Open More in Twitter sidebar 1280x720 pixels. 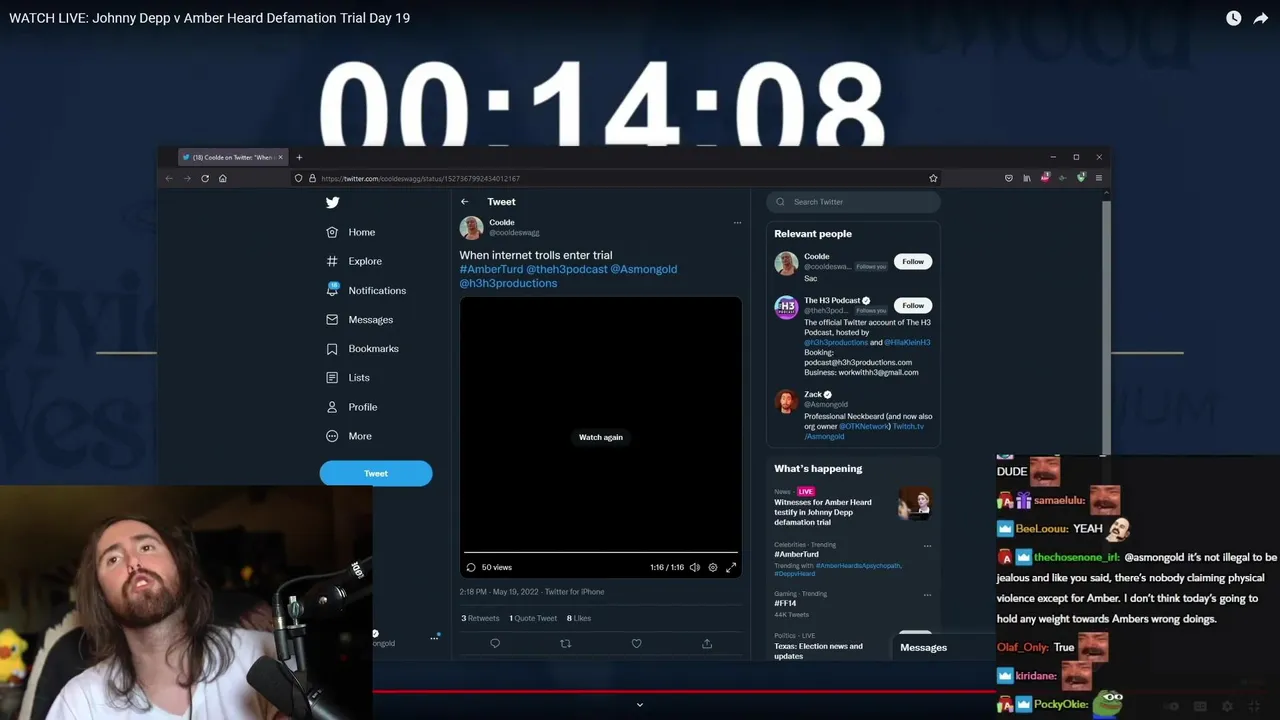point(349,436)
